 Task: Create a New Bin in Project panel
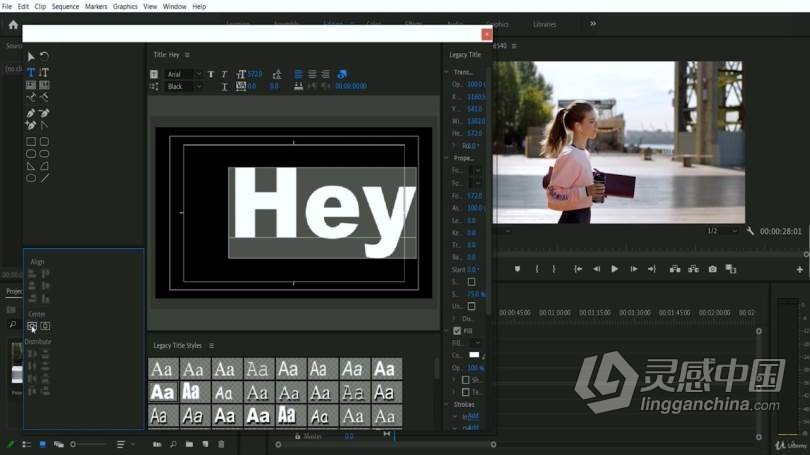[190, 444]
